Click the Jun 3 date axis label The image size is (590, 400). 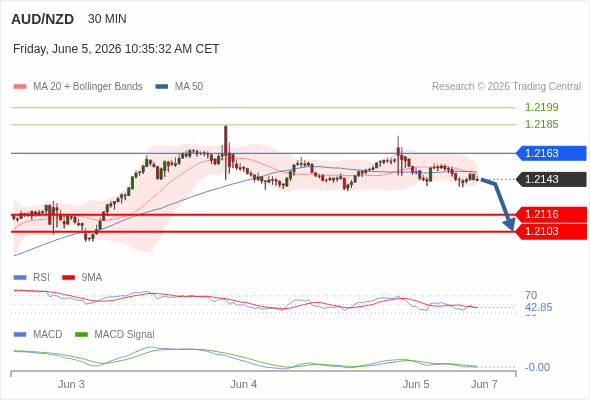(x=71, y=384)
